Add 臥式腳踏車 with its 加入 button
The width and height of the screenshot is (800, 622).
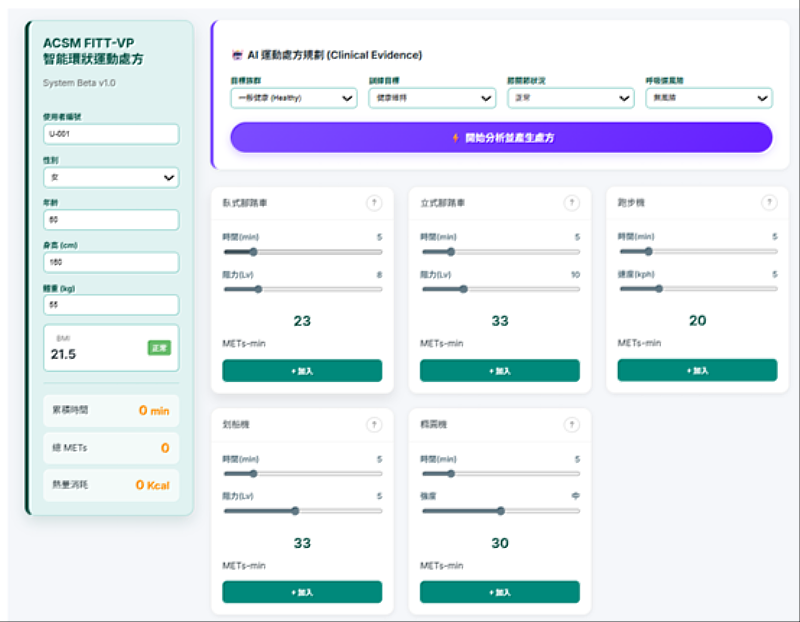tap(302, 370)
